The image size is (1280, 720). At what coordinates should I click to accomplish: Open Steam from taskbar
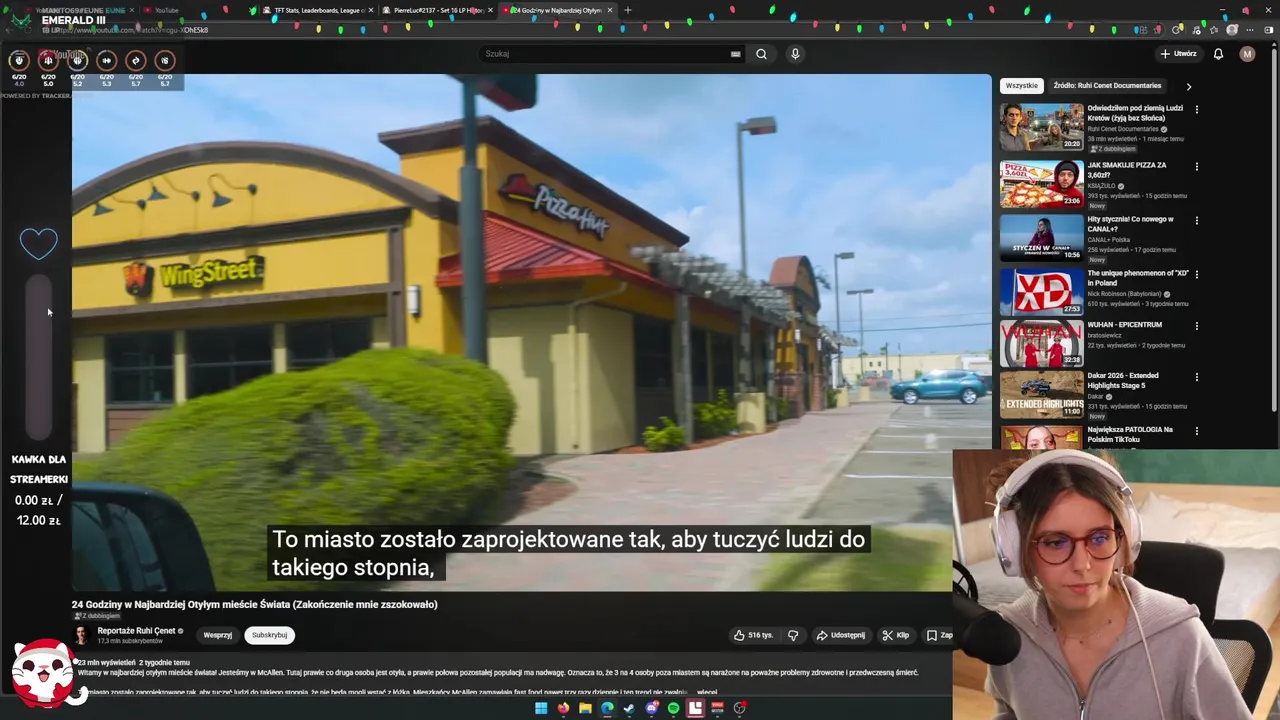point(629,708)
